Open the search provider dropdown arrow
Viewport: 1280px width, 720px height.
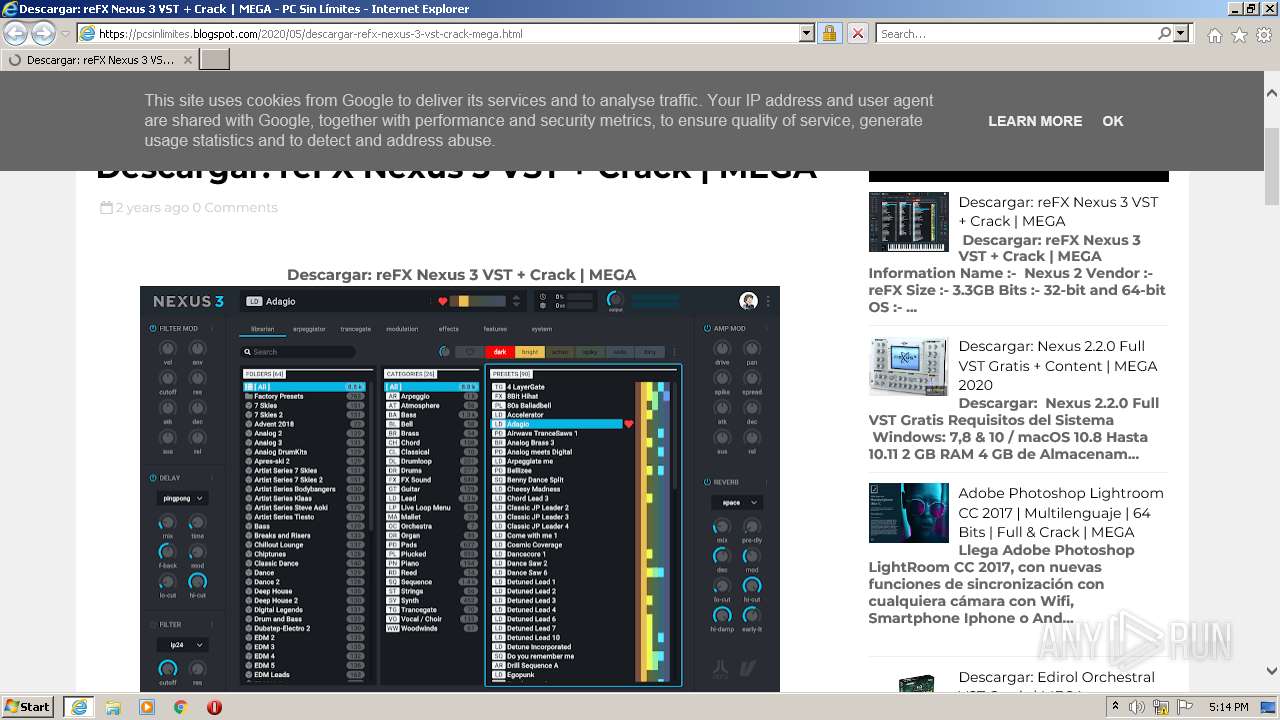(x=1181, y=34)
